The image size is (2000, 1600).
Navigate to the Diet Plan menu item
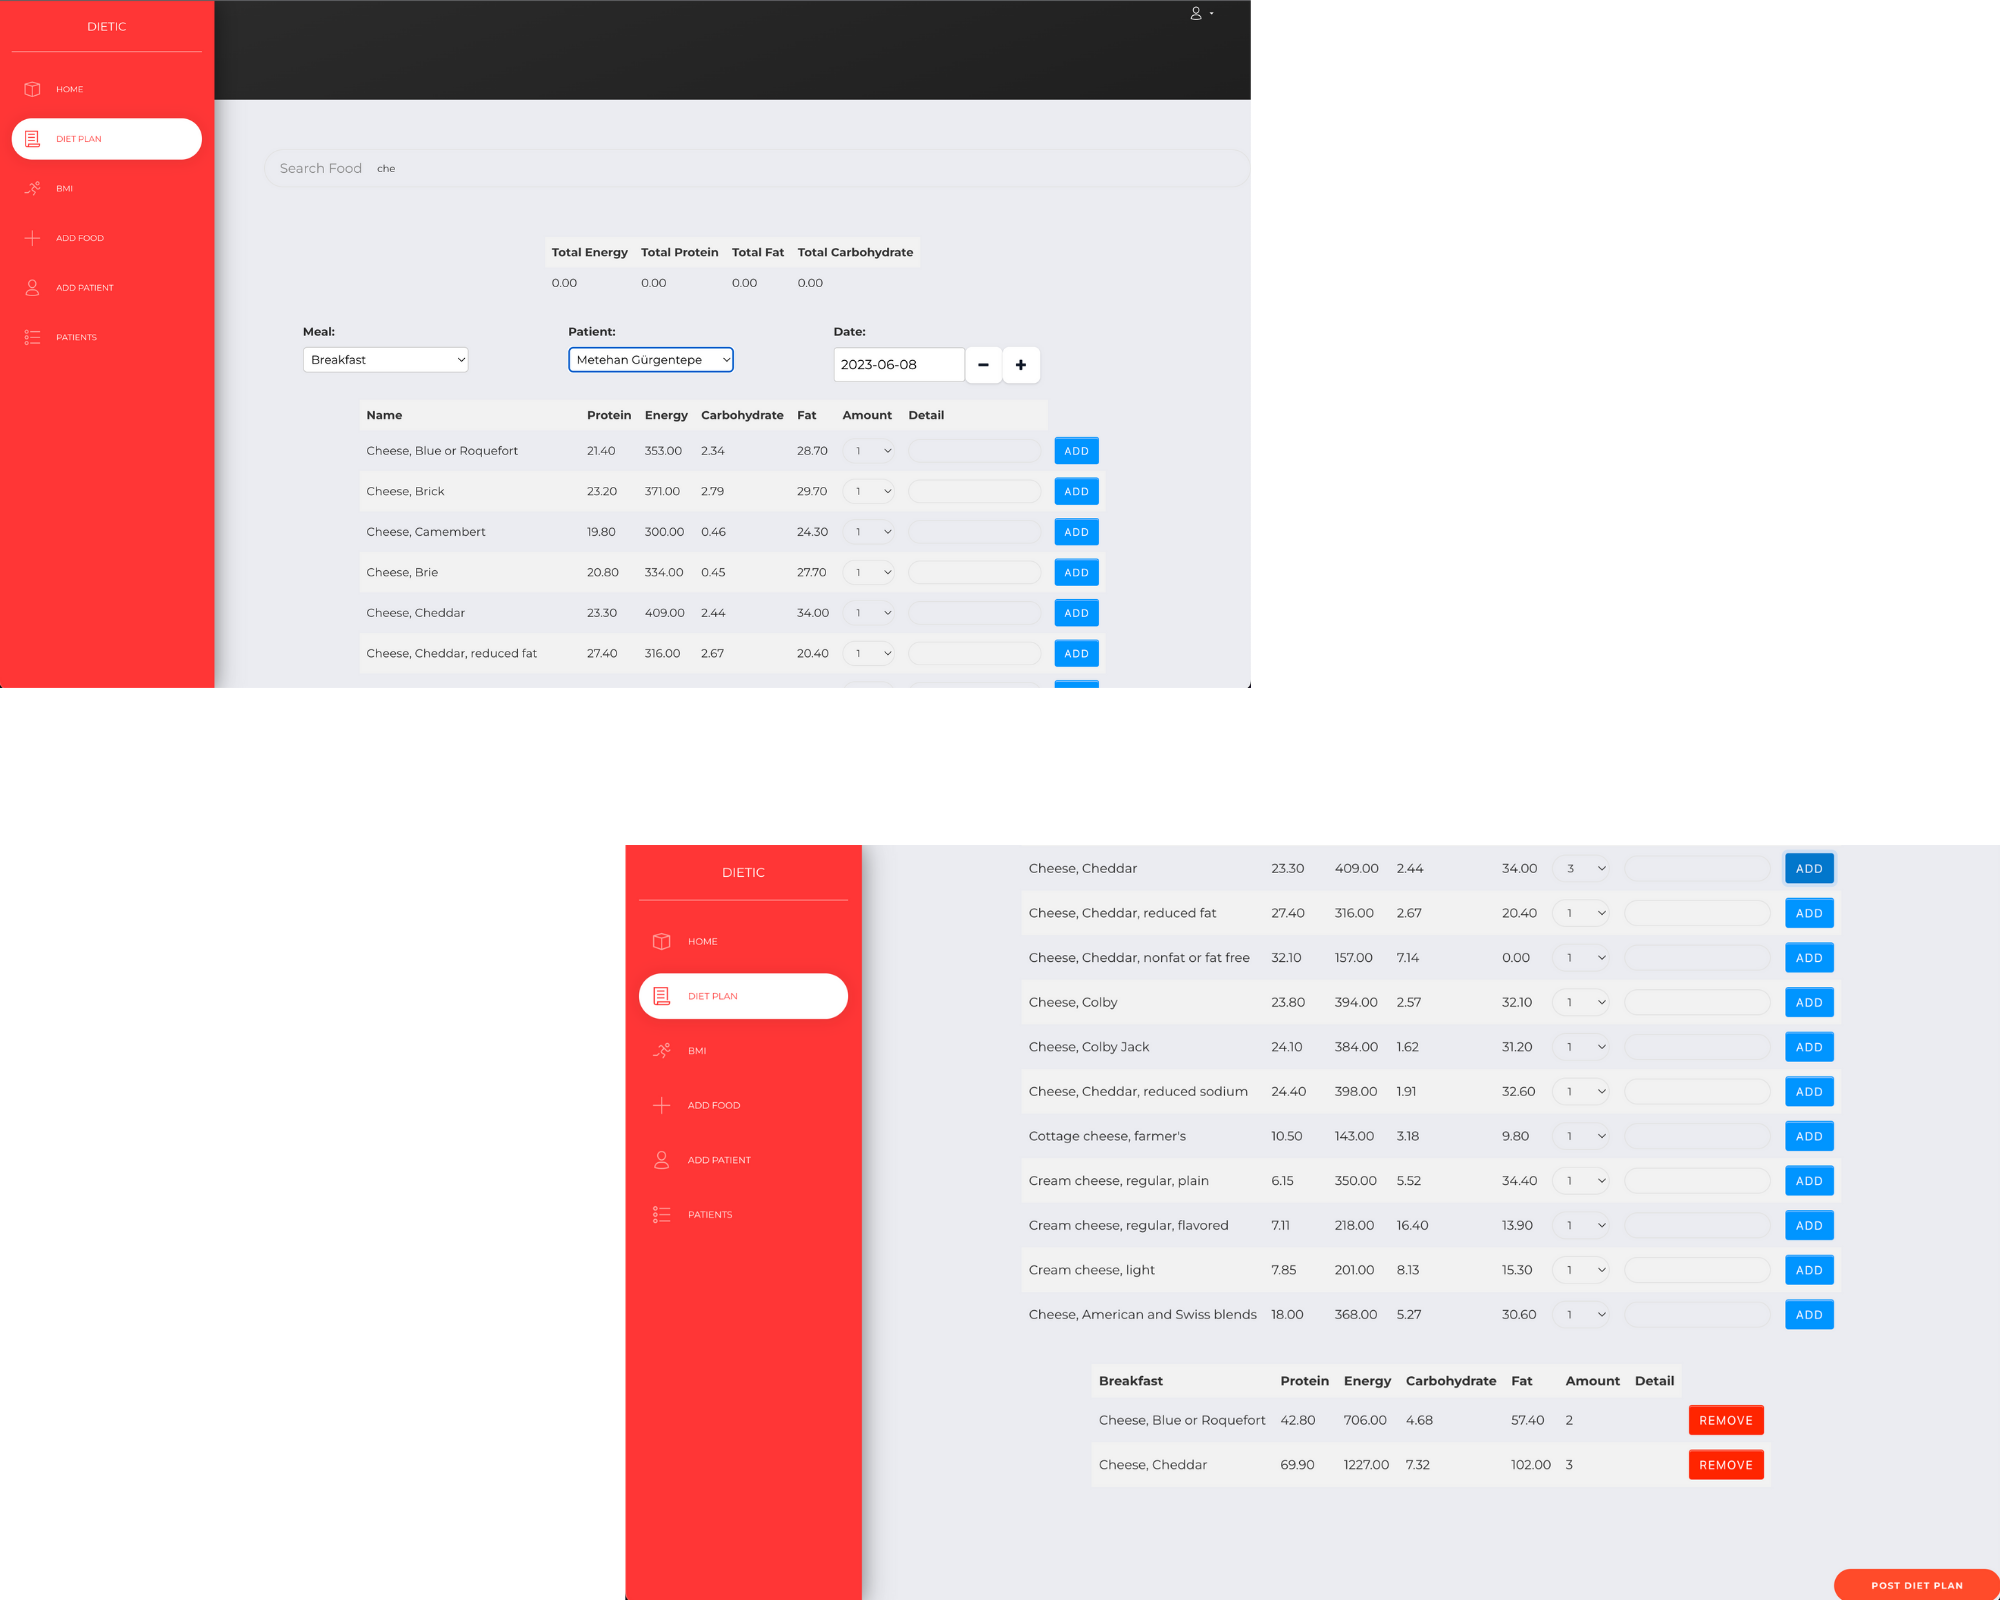click(x=106, y=139)
